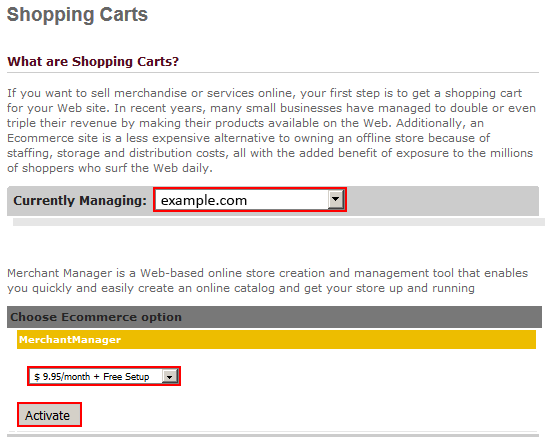Click the Merchant Manager description paragraph

267,280
